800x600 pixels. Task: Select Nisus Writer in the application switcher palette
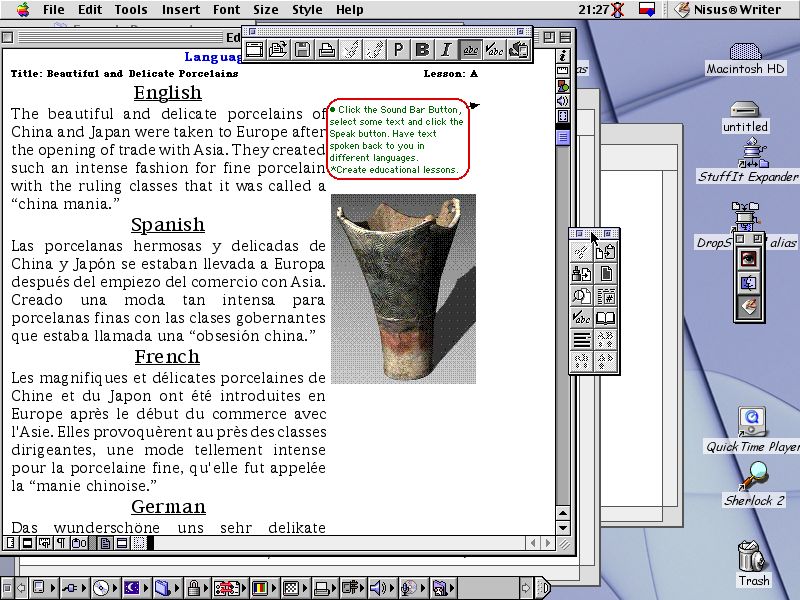748,307
